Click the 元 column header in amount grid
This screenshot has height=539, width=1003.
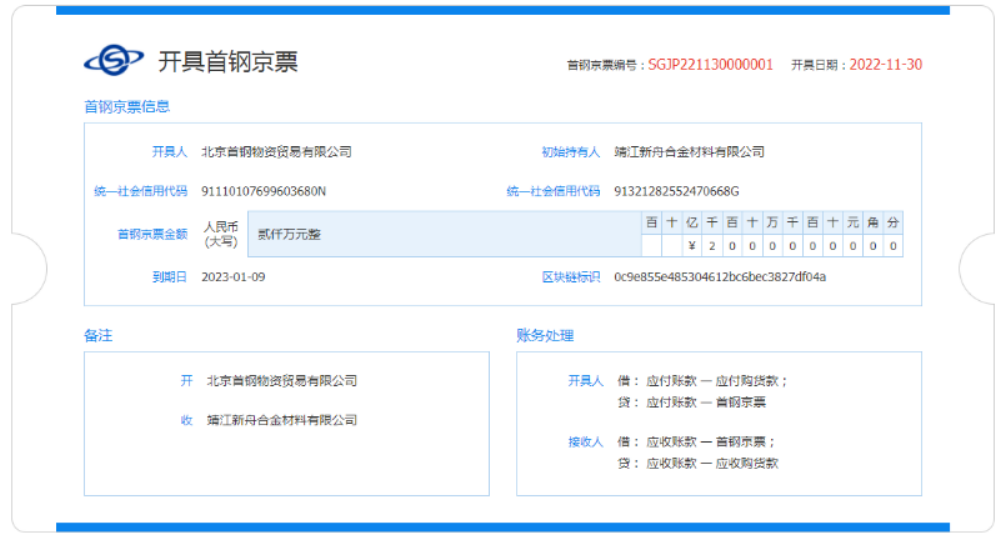[x=853, y=223]
